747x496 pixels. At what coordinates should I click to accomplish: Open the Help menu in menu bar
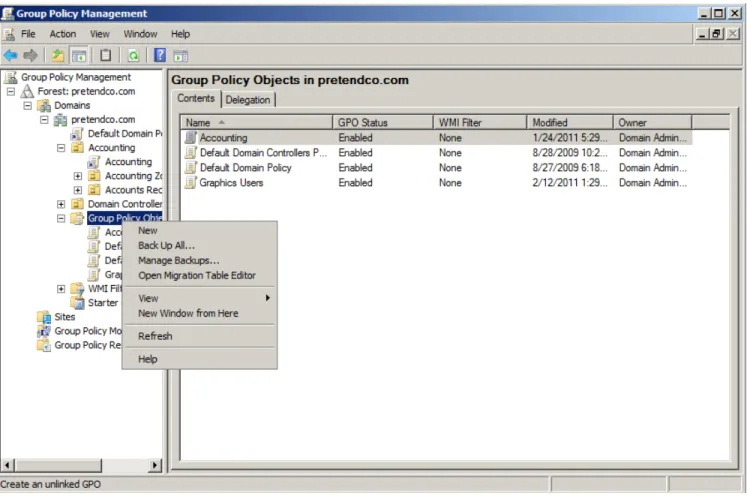click(181, 34)
